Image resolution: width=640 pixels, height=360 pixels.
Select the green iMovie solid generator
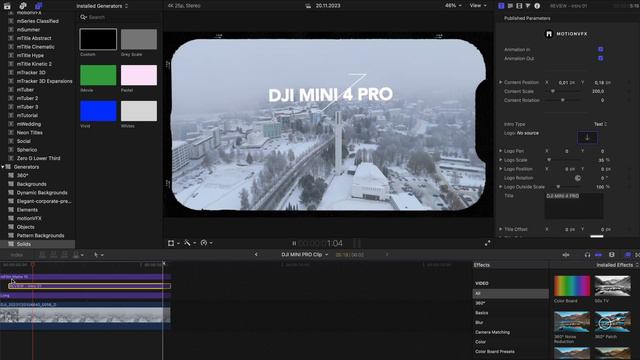(x=98, y=75)
